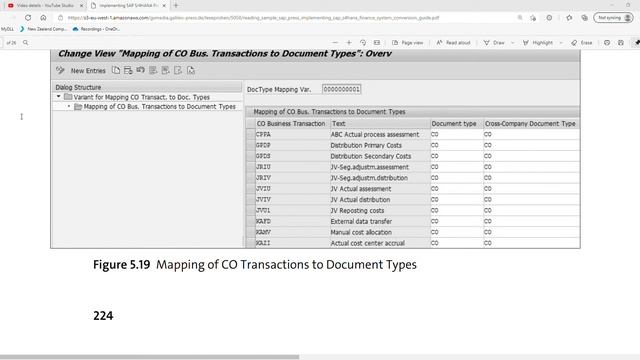Click the Figure 5.19 caption text
Image resolution: width=640 pixels, height=360 pixels.
[x=255, y=265]
